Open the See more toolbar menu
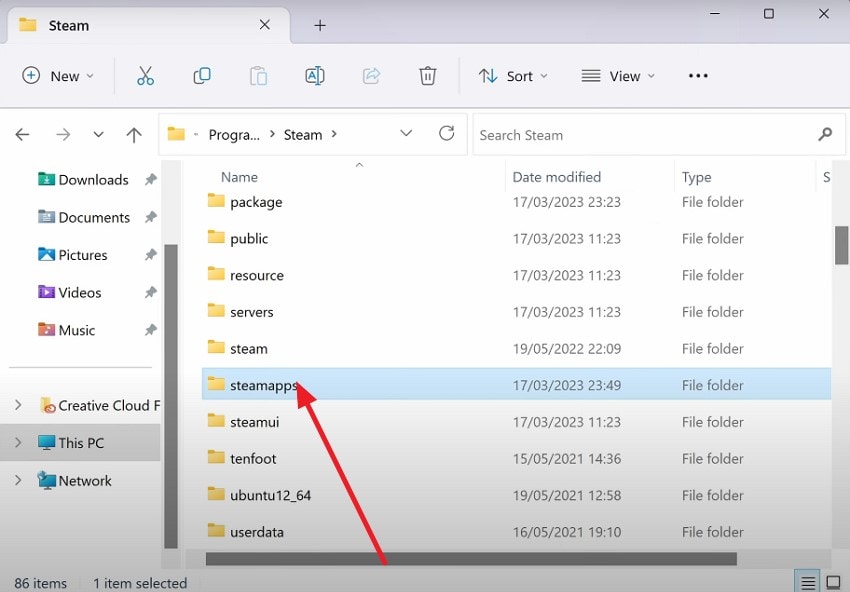The width and height of the screenshot is (850, 592). click(697, 75)
